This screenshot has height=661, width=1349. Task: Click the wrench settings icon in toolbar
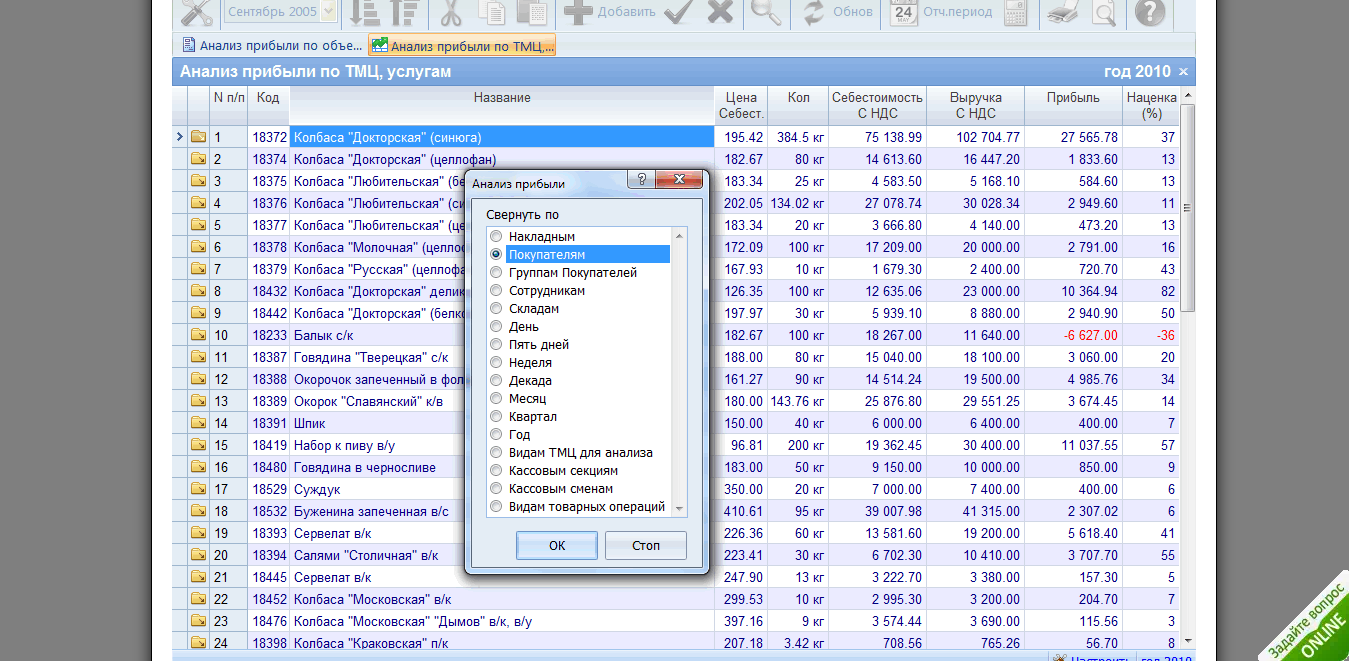[x=198, y=12]
